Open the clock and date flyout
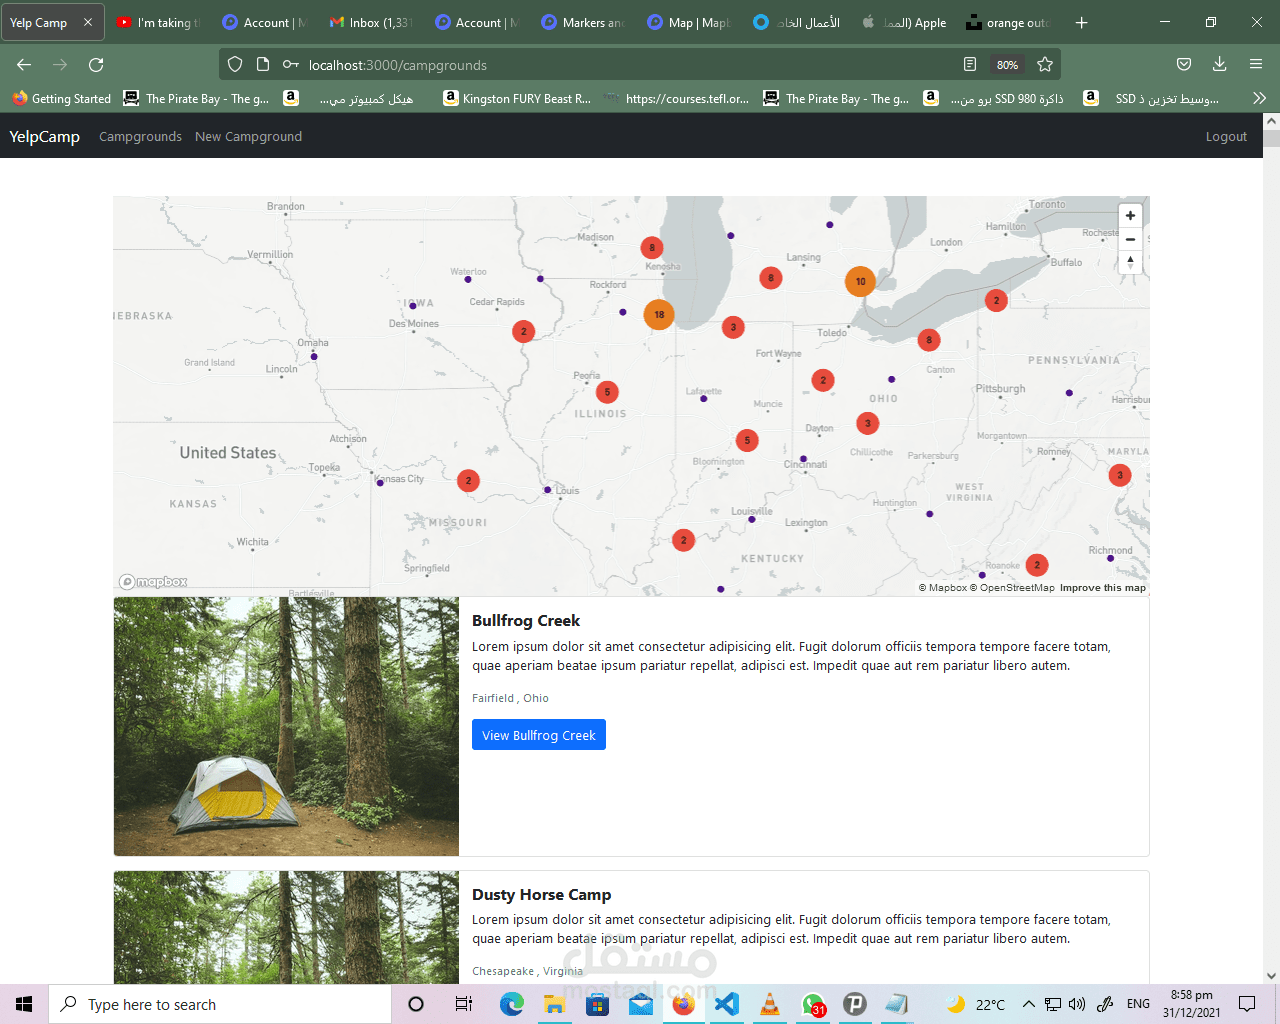This screenshot has height=1024, width=1280. pyautogui.click(x=1191, y=1004)
